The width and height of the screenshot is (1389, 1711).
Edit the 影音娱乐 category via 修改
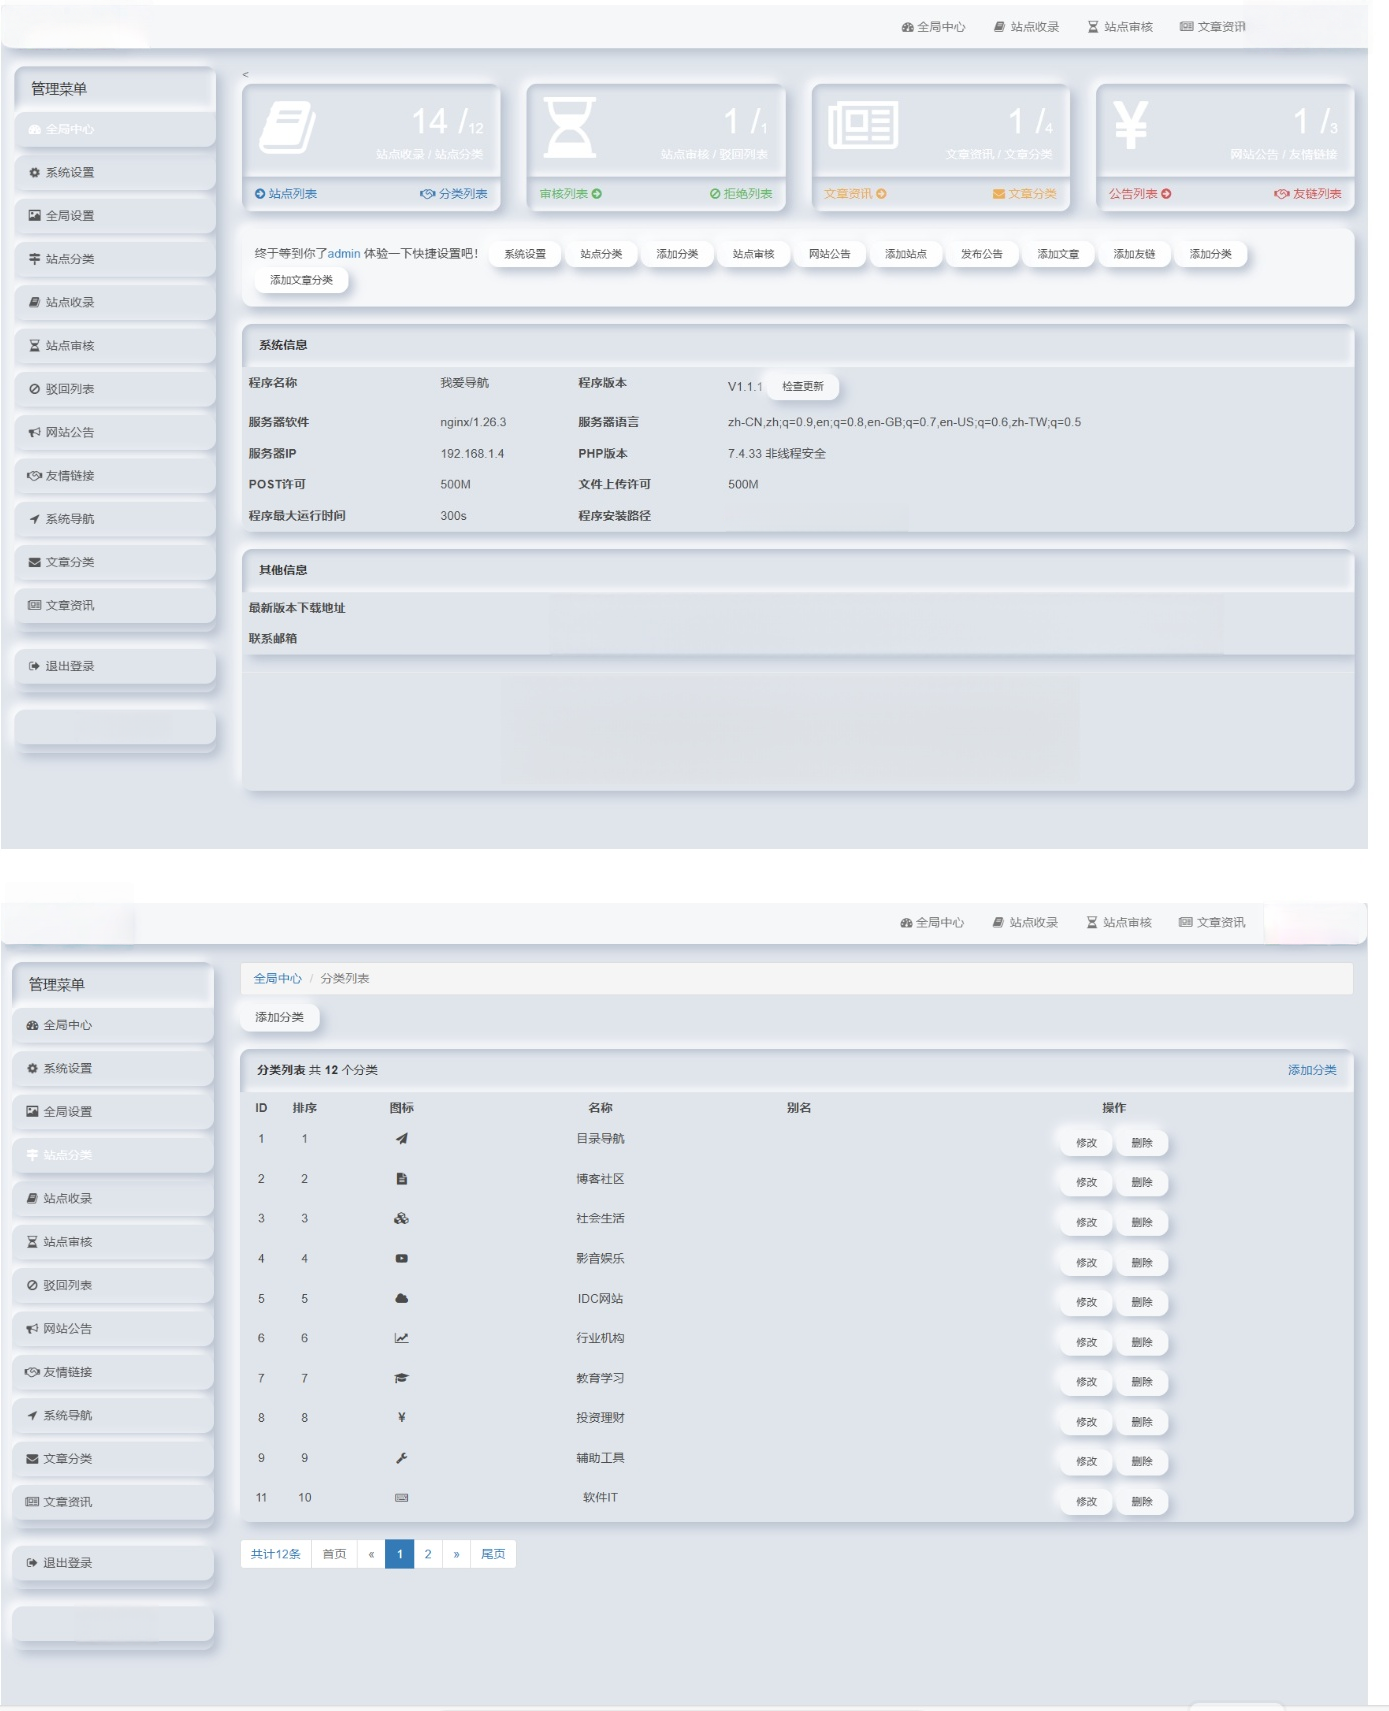coord(1086,1262)
